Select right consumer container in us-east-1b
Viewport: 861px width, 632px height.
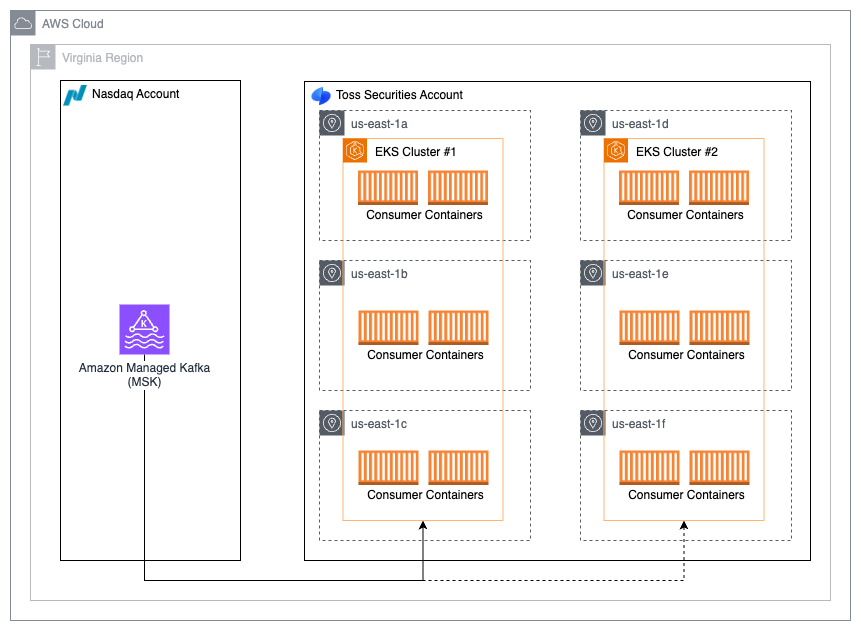point(459,327)
